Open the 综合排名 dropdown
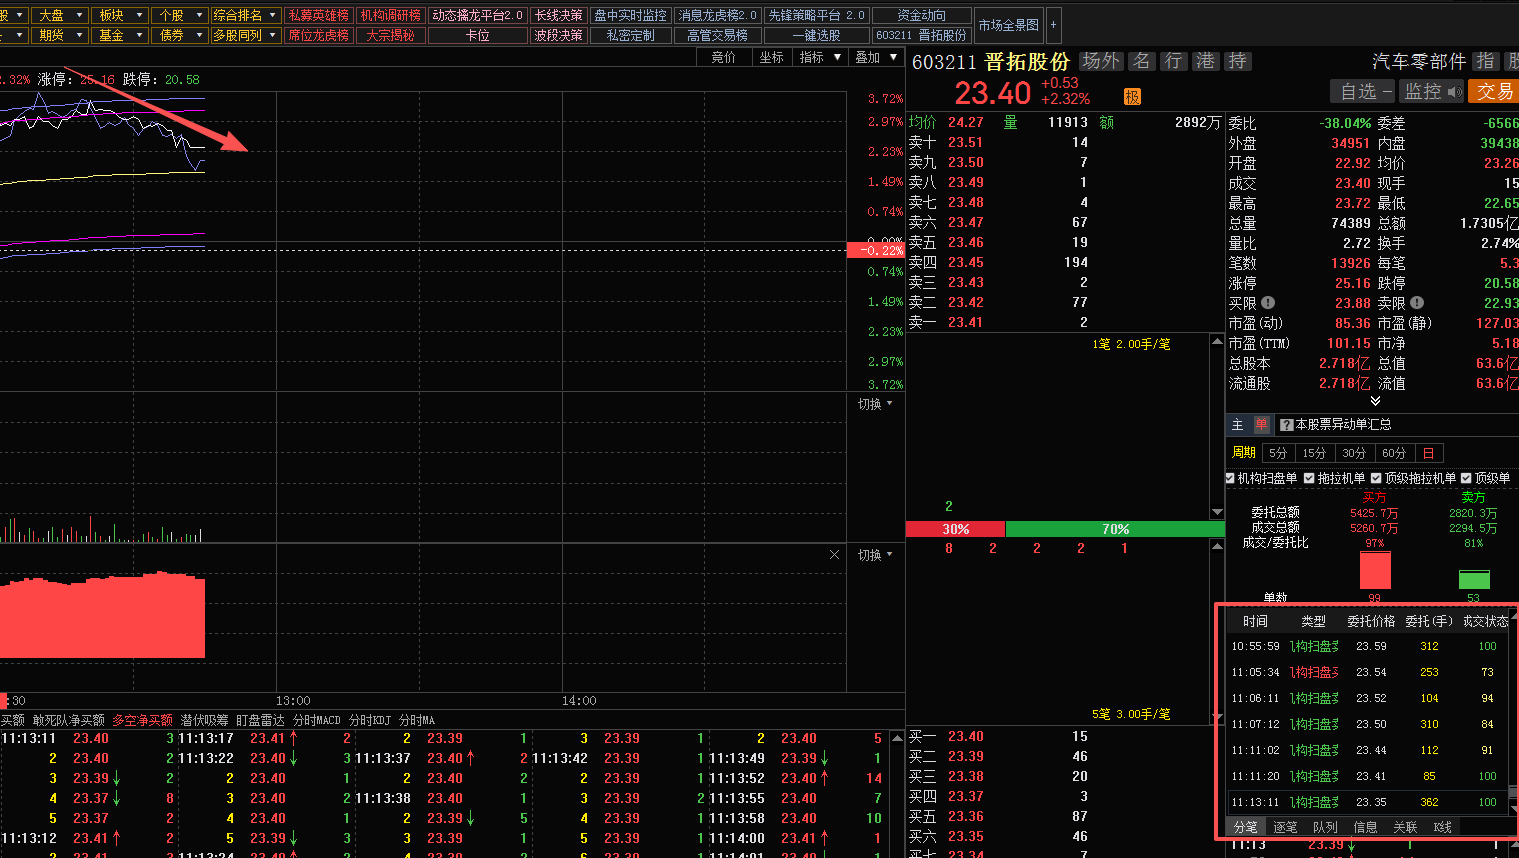Viewport: 1519px width, 858px height. [245, 15]
